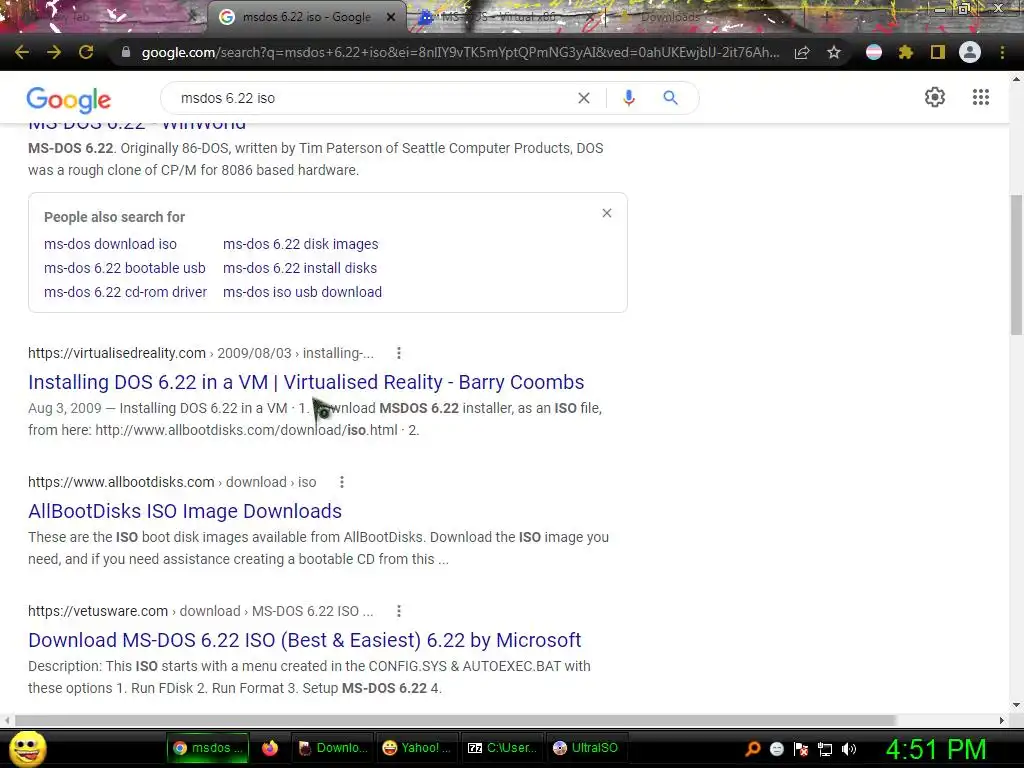The image size is (1024, 768).
Task: Click the orange magnifier tray icon
Action: (753, 749)
